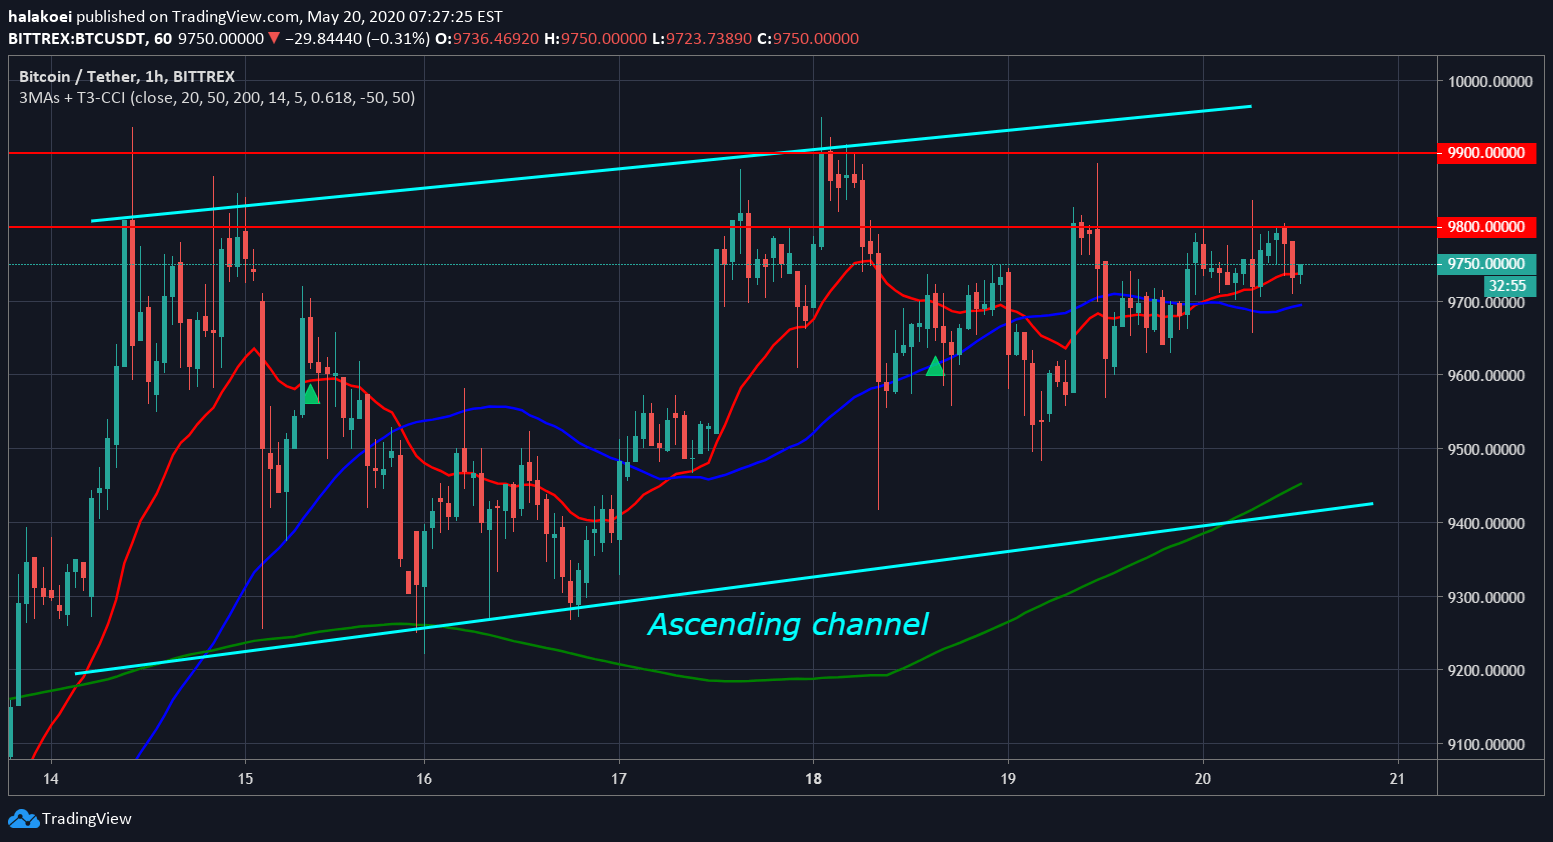The height and width of the screenshot is (842, 1553).
Task: Click the high value in the OHLC header
Action: coord(604,39)
